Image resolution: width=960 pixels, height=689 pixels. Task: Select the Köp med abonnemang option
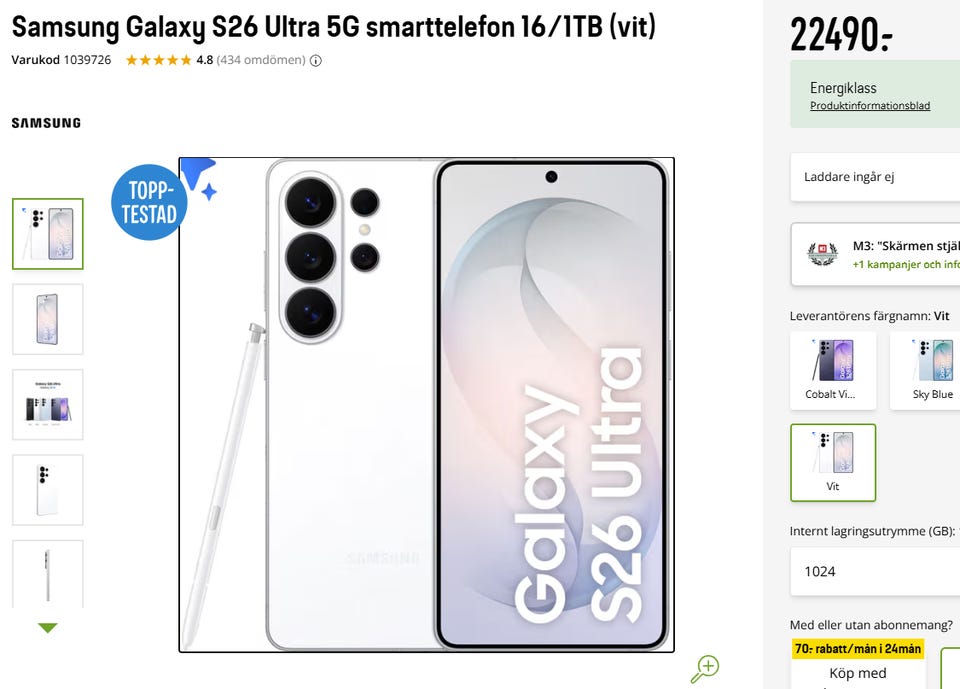pyautogui.click(x=857, y=673)
